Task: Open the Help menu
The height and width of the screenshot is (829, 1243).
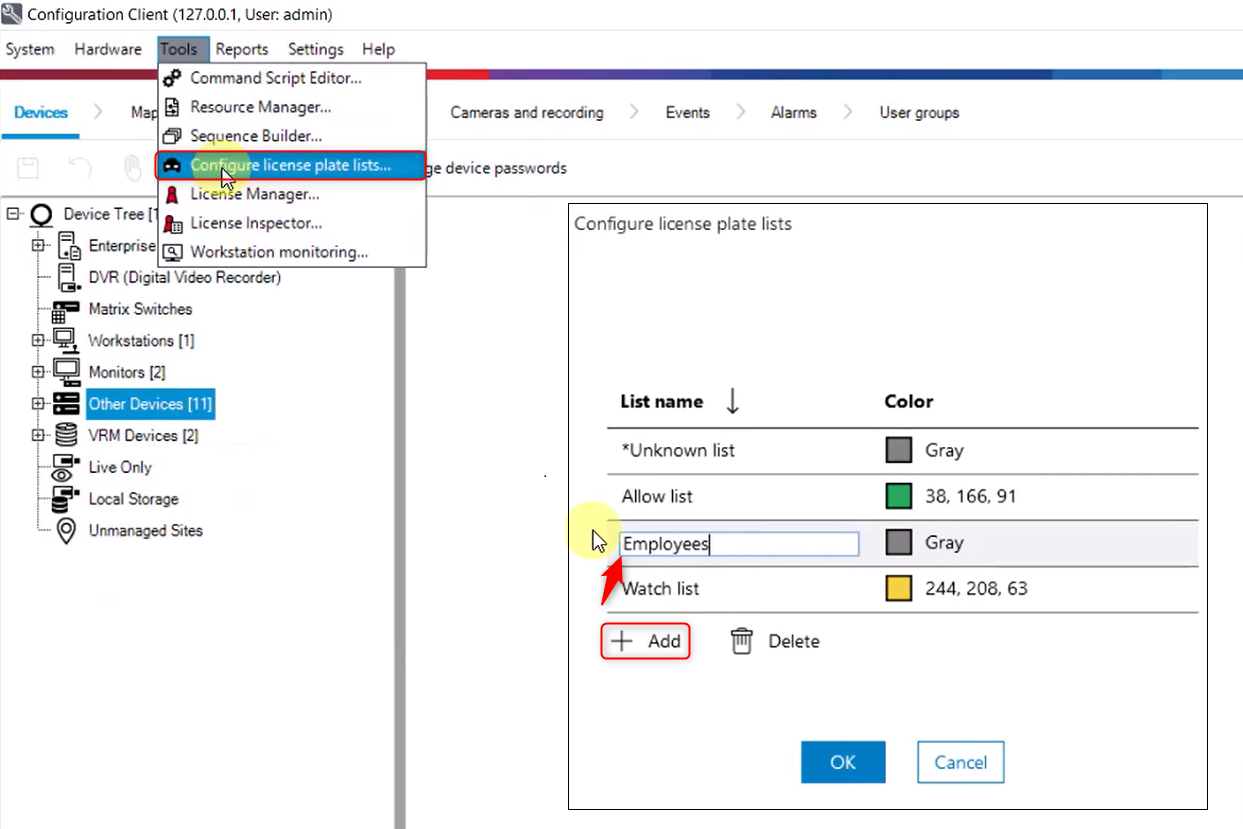Action: [x=378, y=49]
